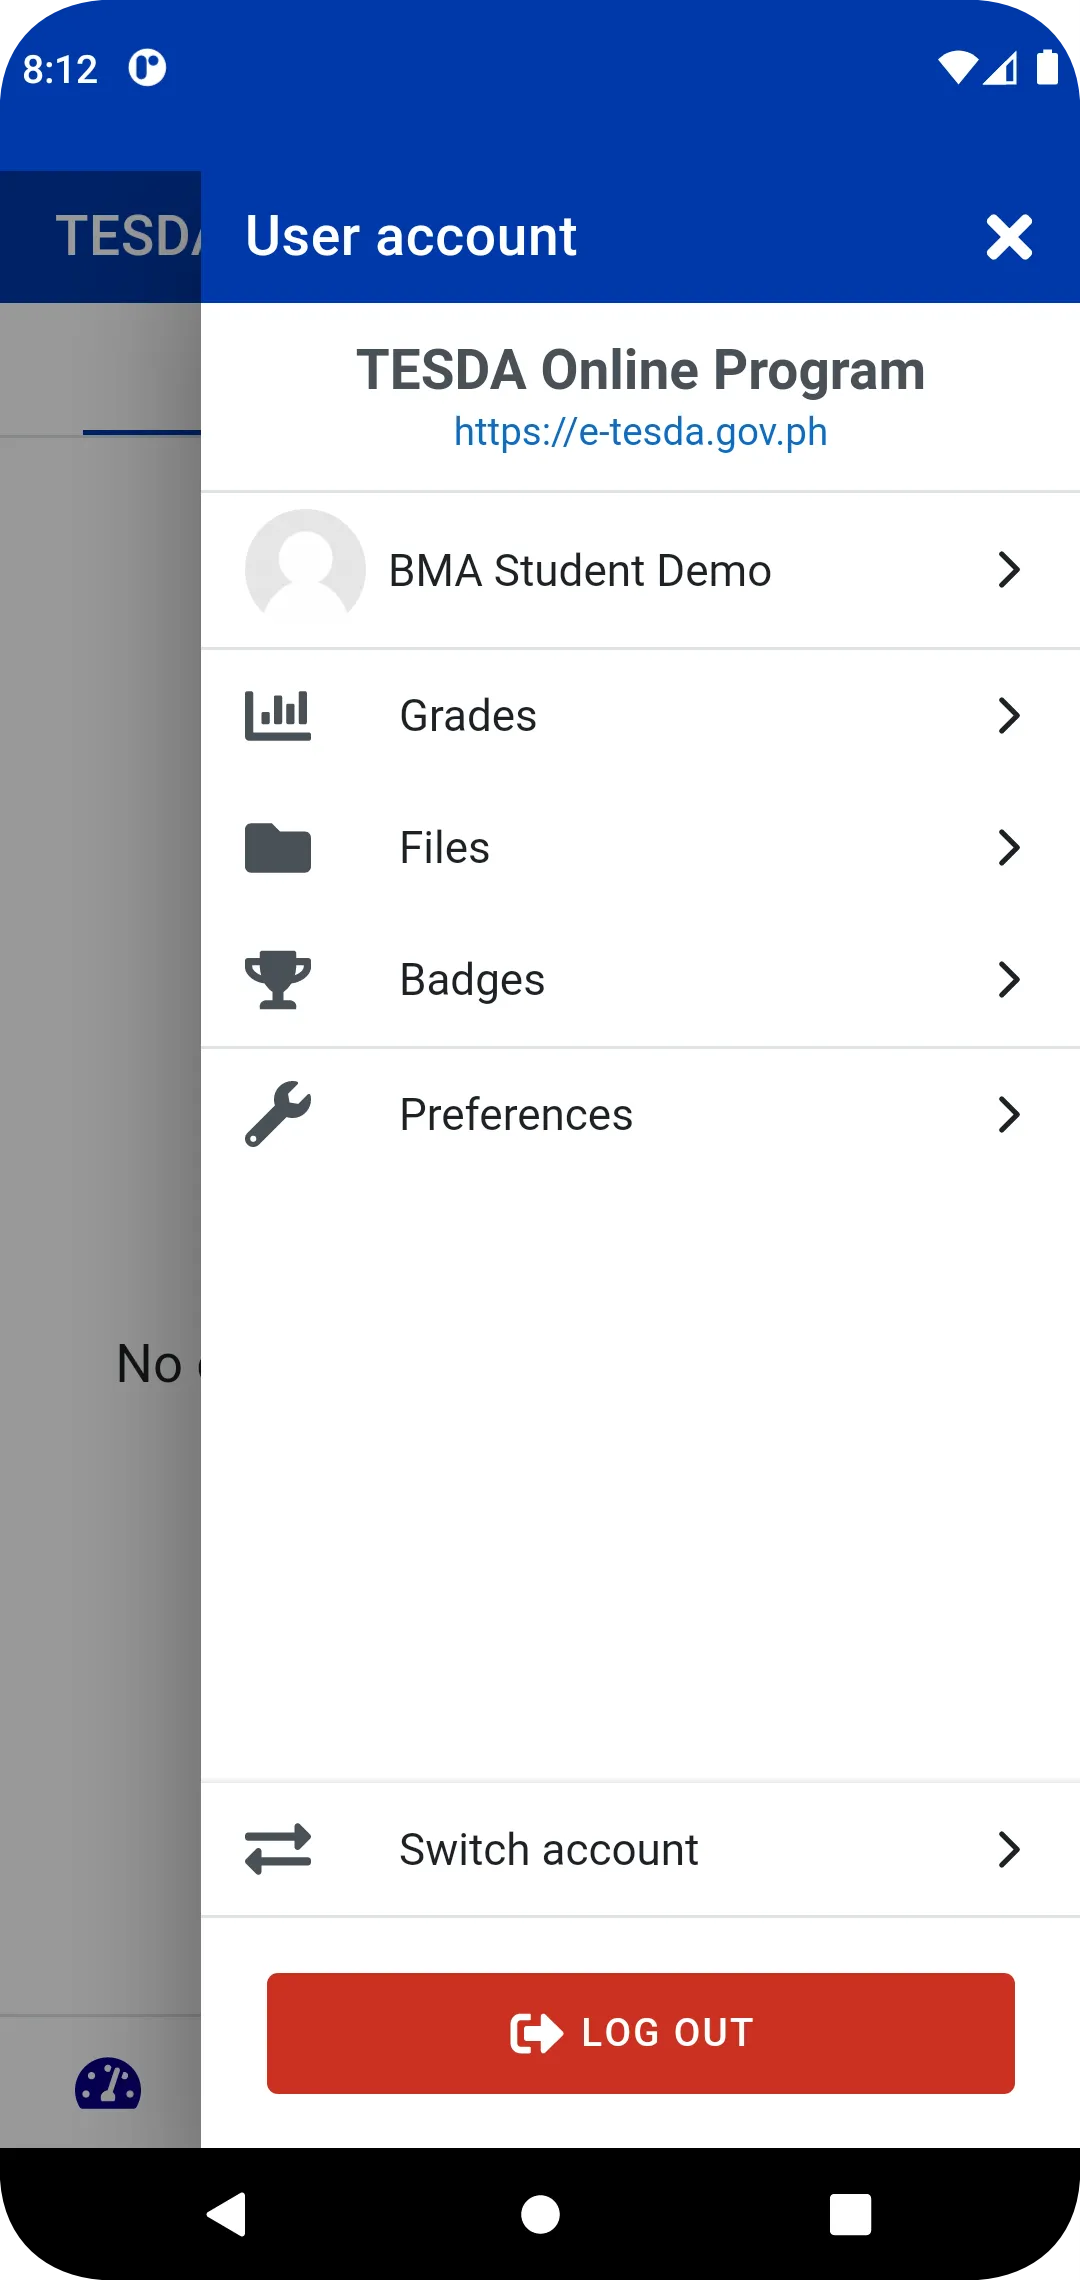Expand the Files chevron arrow

click(1009, 848)
